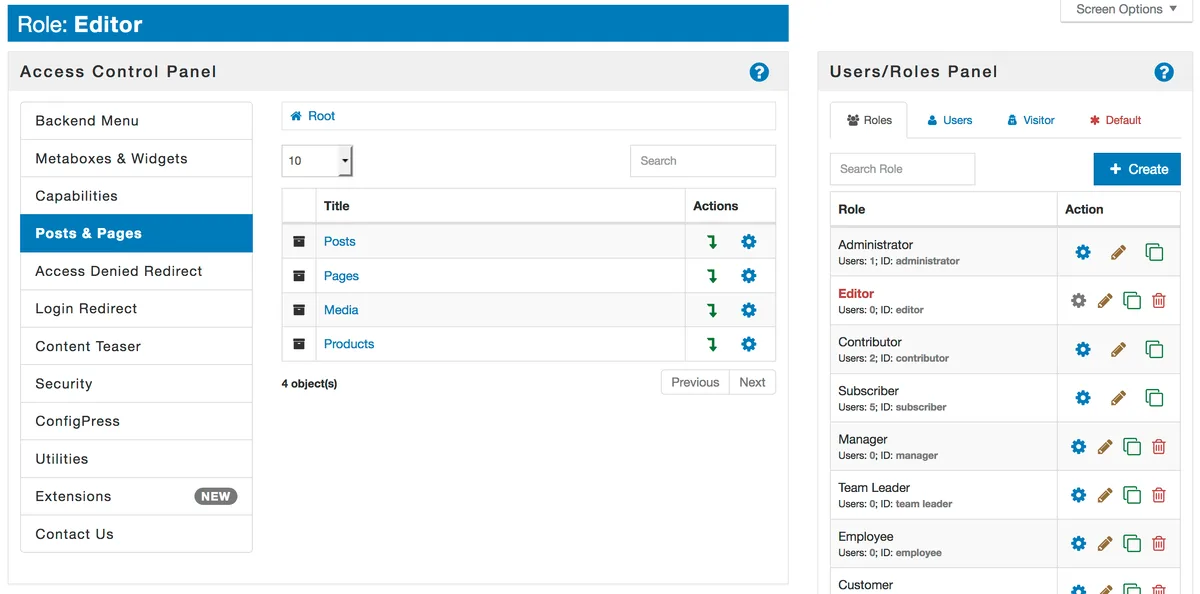
Task: Drill down into Products with green arrow
Action: pyautogui.click(x=712, y=344)
